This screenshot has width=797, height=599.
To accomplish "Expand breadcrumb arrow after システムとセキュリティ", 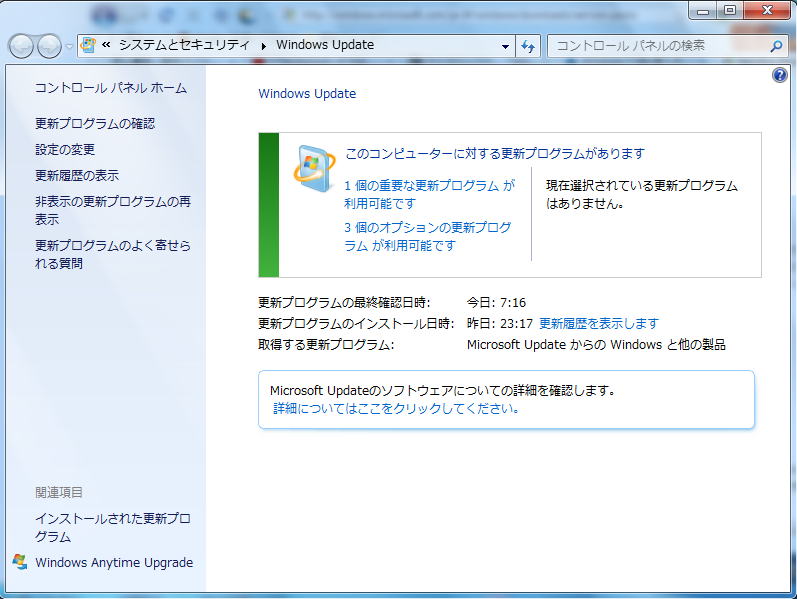I will pos(263,46).
